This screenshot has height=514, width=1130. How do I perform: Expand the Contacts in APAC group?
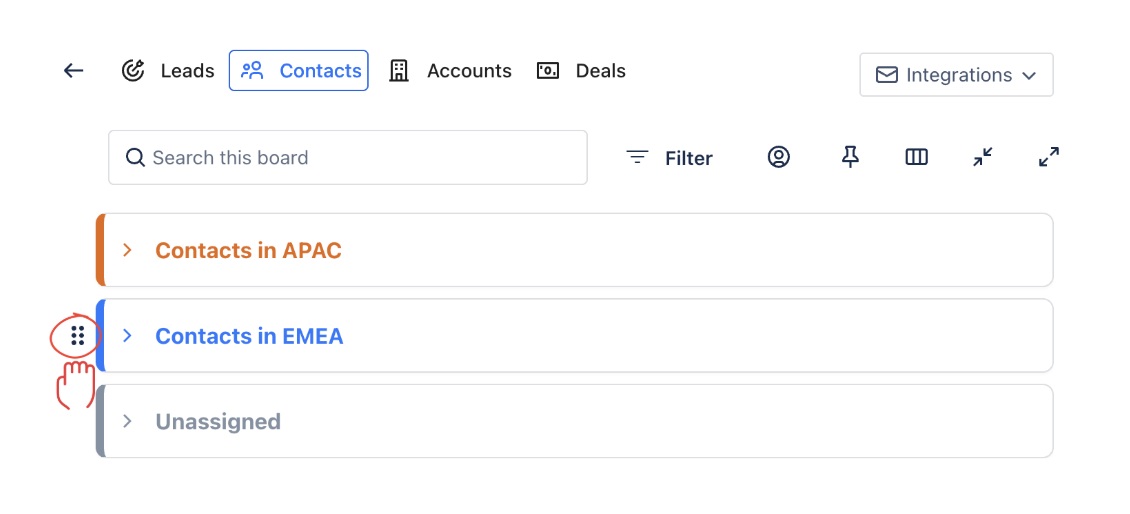(x=127, y=250)
